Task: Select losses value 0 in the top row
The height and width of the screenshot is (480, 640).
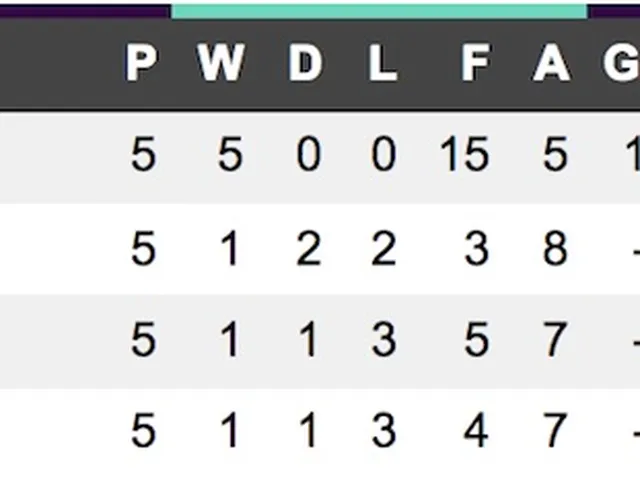Action: [383, 156]
